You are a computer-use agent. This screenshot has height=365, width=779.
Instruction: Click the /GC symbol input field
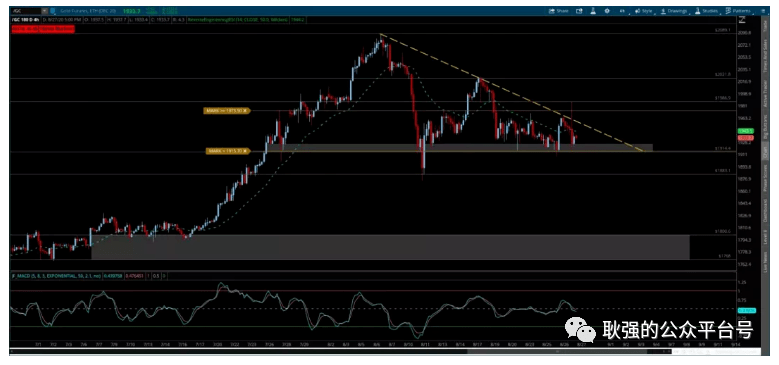[26, 10]
